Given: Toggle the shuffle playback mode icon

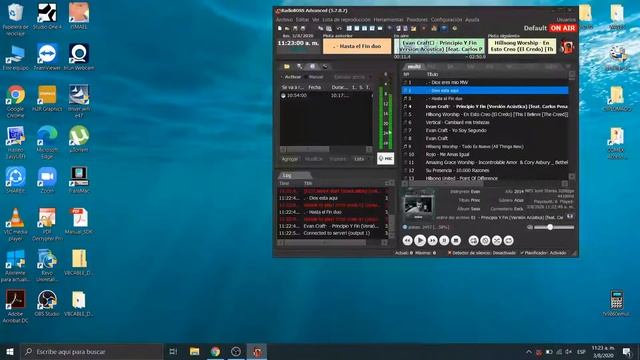Looking at the screenshot, I should coord(497,241).
